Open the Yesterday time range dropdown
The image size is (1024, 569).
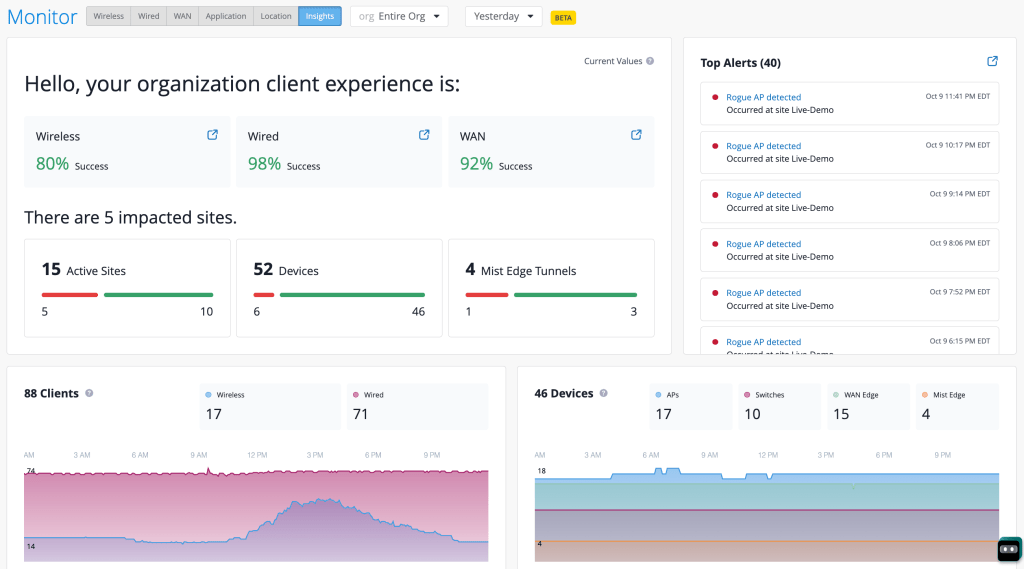[503, 17]
